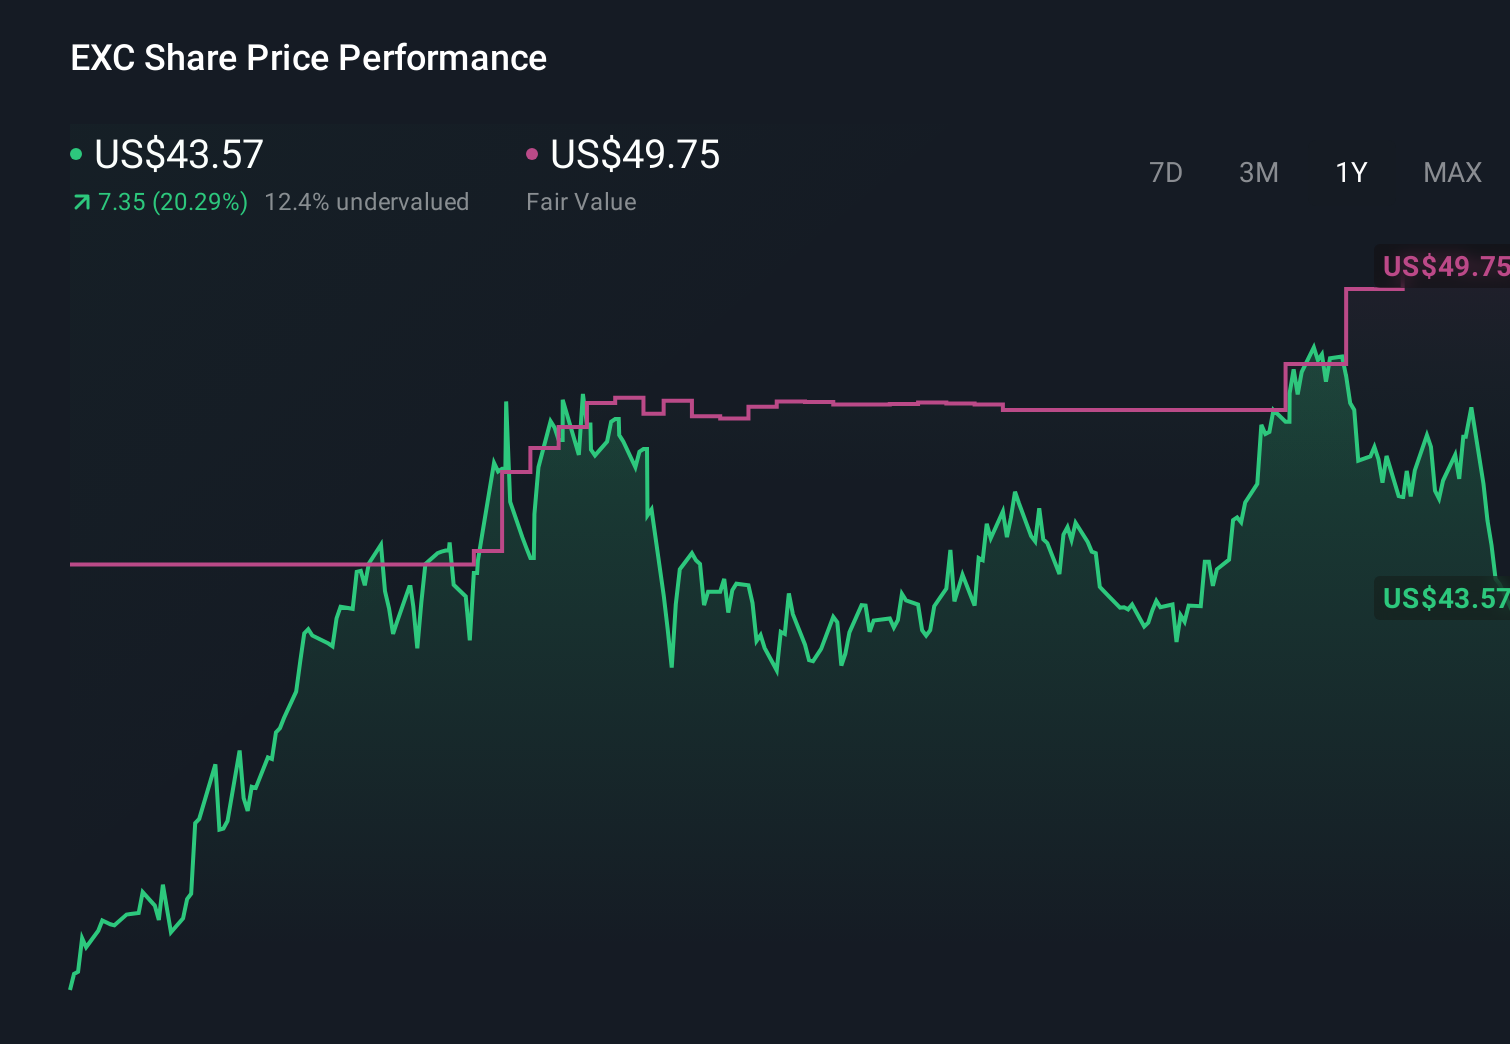The image size is (1510, 1044).
Task: Toggle the pink Fair Value legend dot
Action: tap(533, 152)
